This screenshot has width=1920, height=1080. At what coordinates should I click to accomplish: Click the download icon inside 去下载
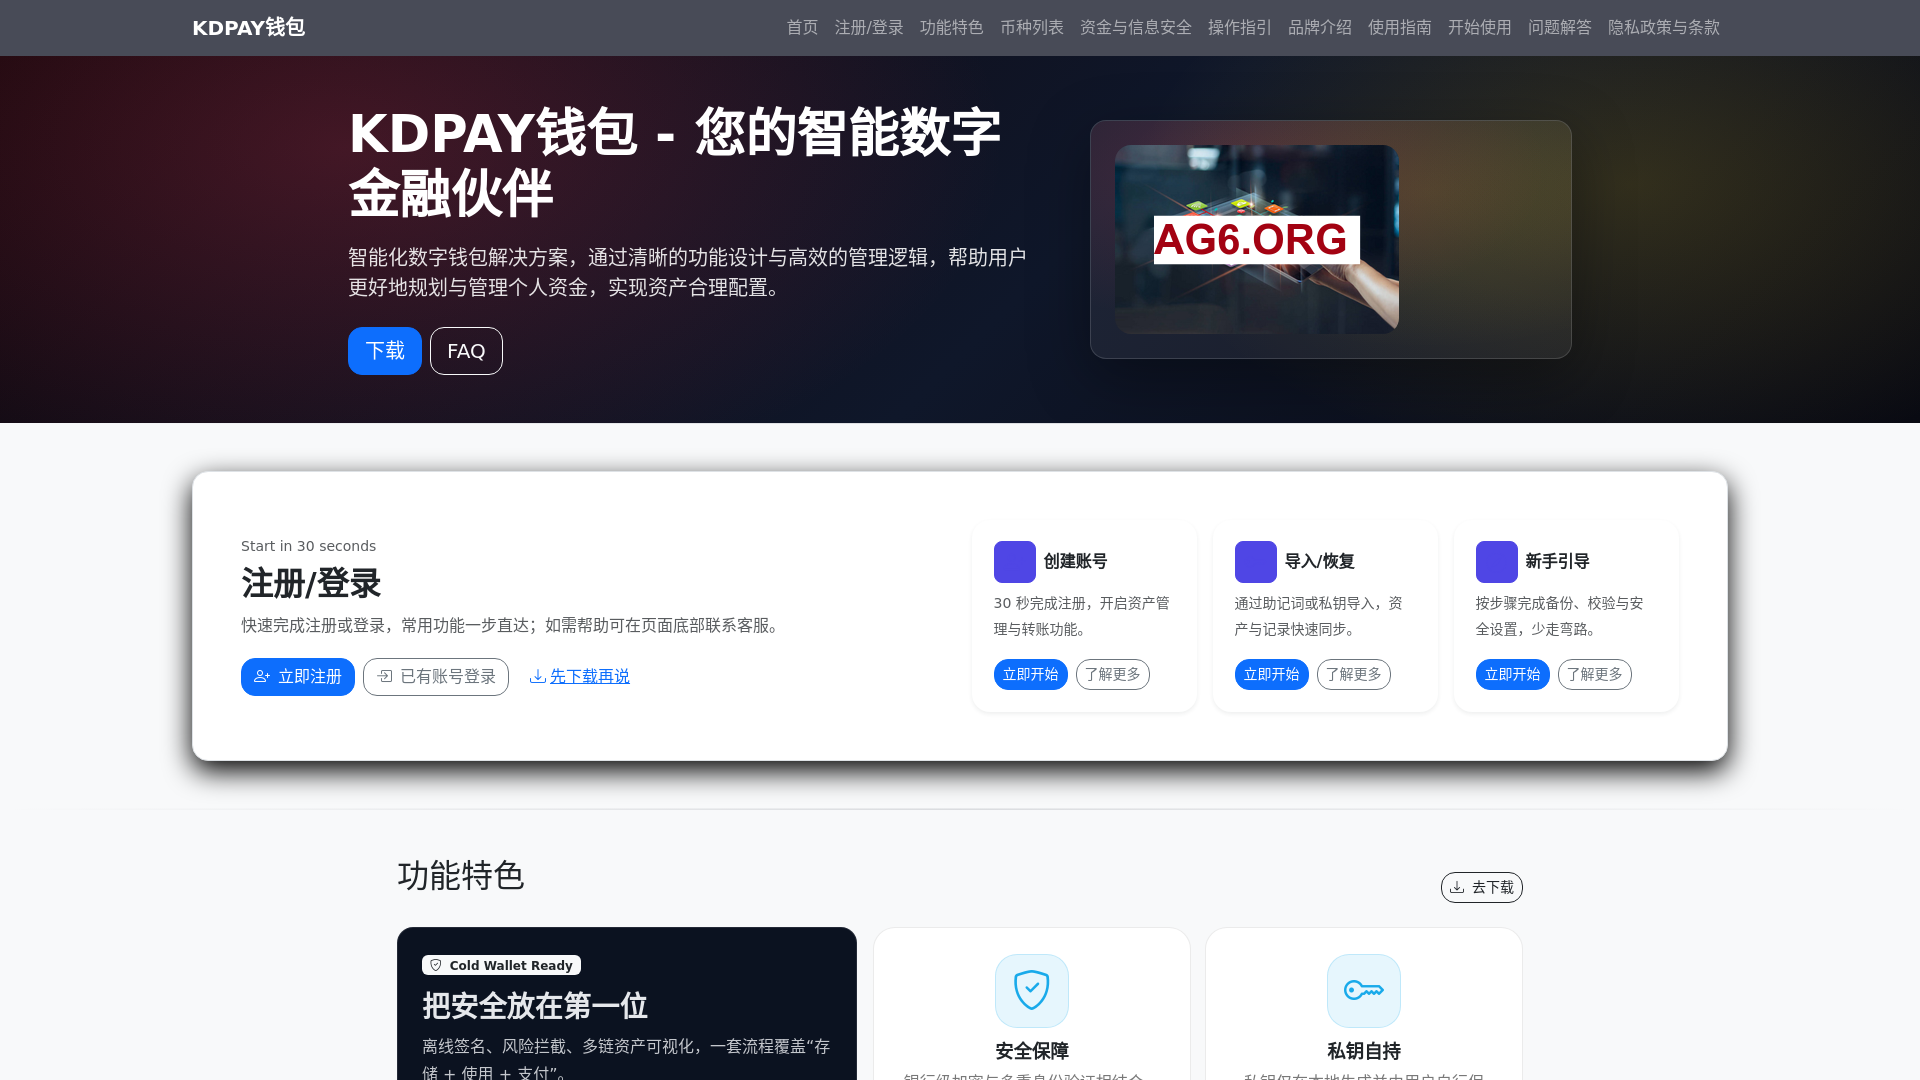1458,888
